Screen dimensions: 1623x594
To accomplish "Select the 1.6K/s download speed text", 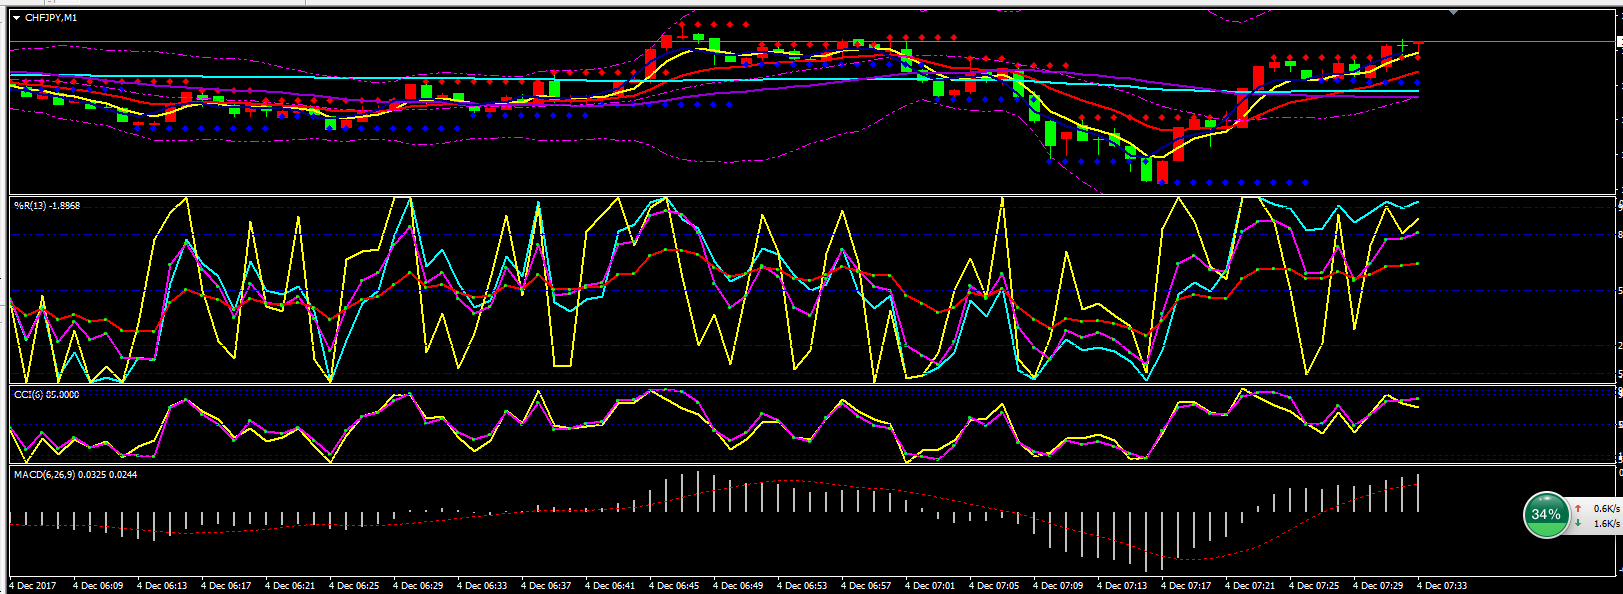I will tap(1606, 523).
